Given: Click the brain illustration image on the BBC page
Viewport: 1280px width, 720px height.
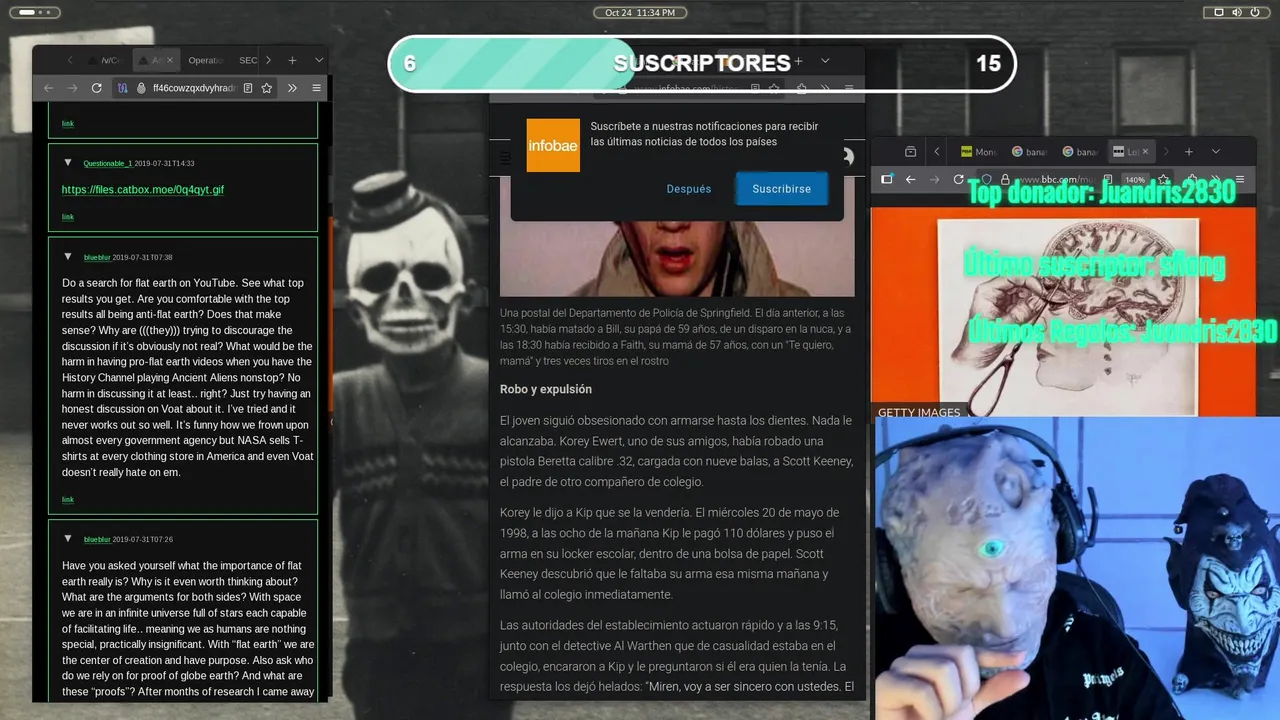Looking at the screenshot, I should click(1067, 316).
